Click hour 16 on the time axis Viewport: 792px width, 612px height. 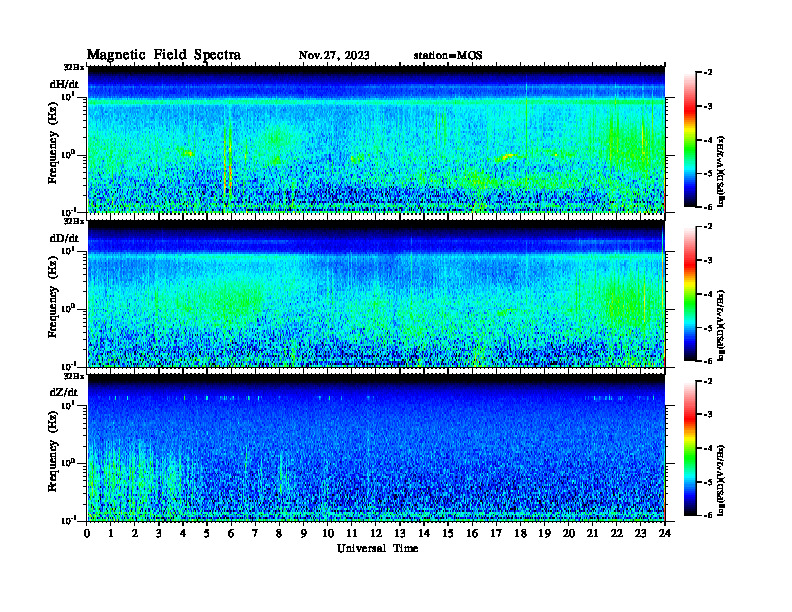coord(472,534)
